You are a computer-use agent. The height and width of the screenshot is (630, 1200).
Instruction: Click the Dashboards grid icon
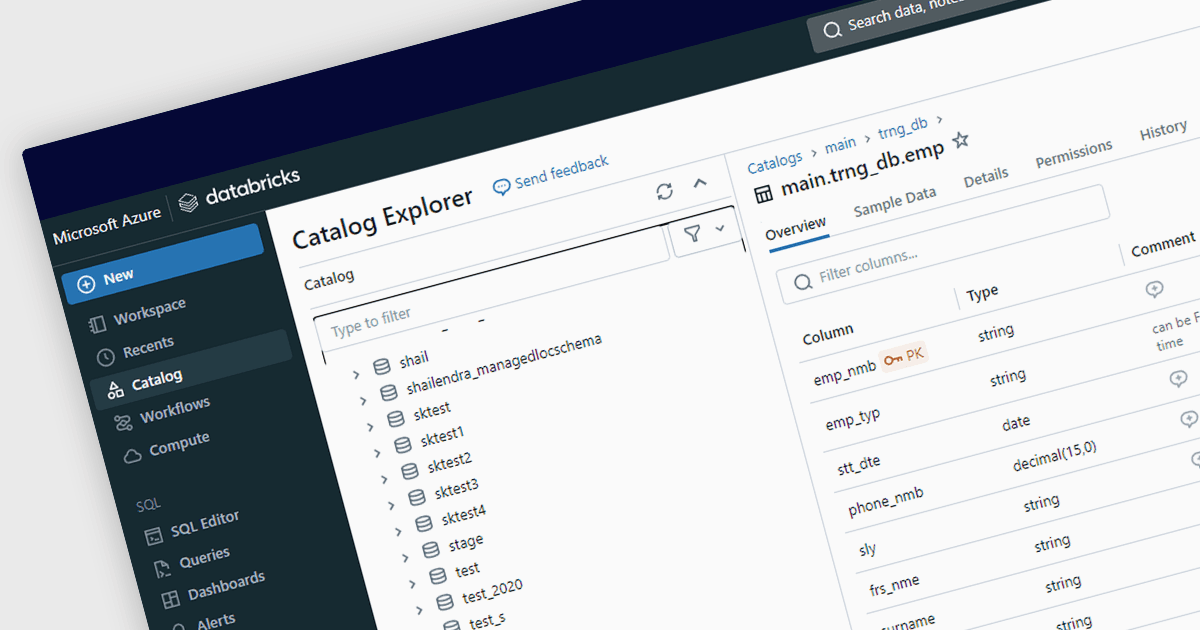[170, 600]
